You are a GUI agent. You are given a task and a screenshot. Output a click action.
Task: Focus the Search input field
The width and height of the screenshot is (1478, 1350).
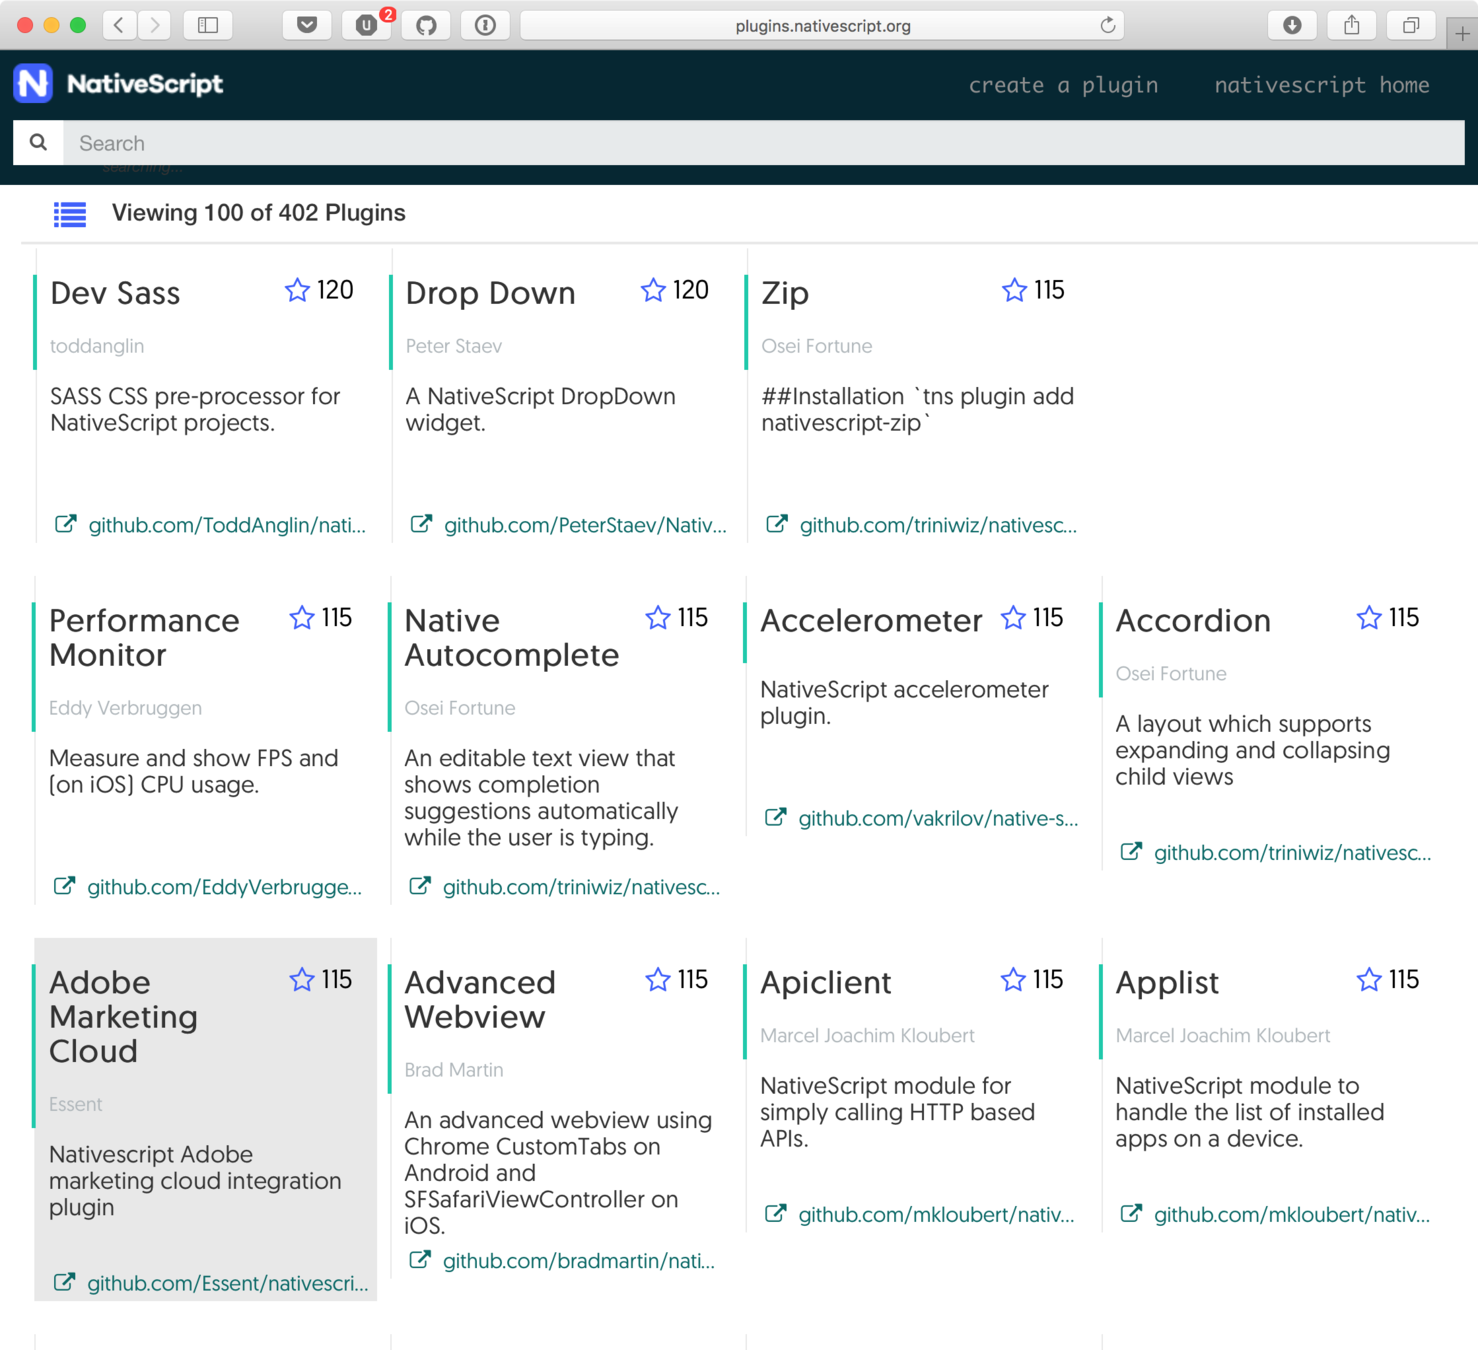click(x=764, y=143)
